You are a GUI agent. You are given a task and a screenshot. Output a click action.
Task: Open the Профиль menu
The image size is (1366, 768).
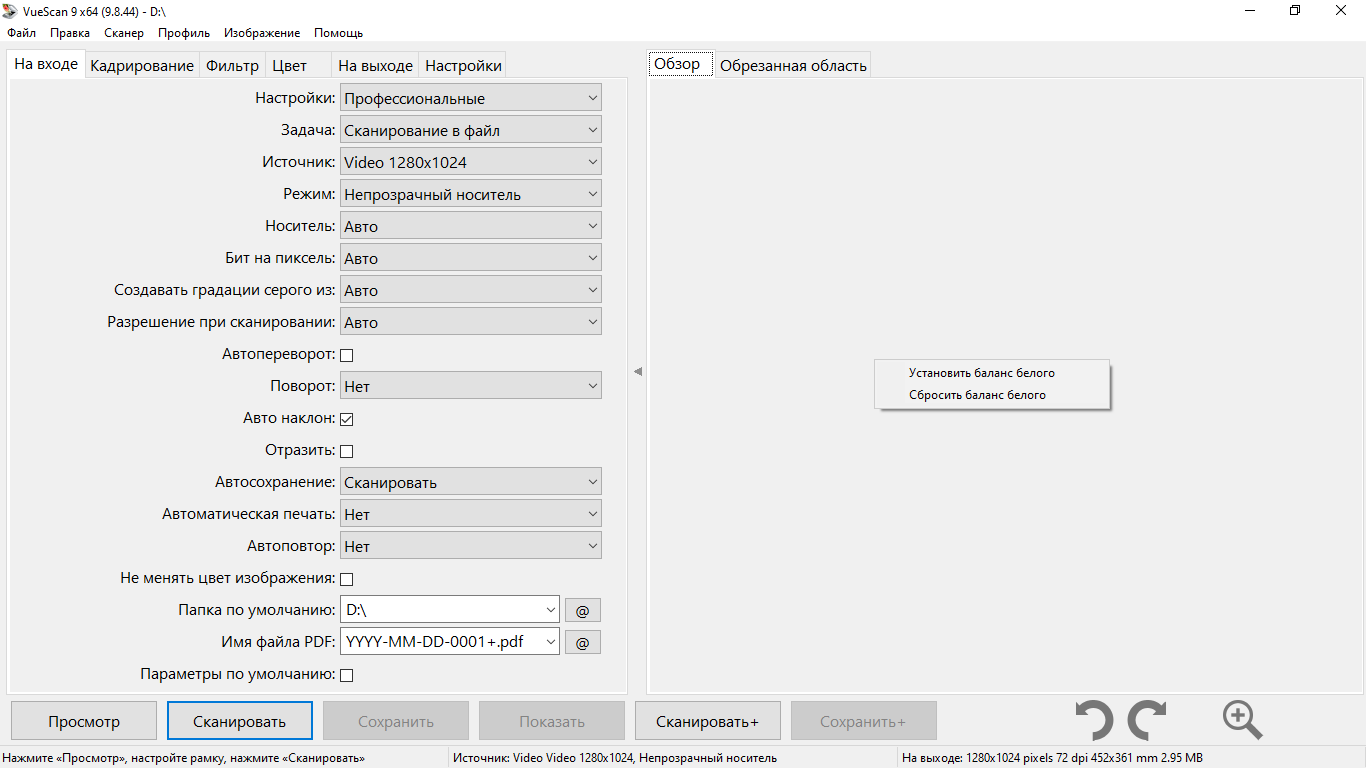pyautogui.click(x=184, y=33)
